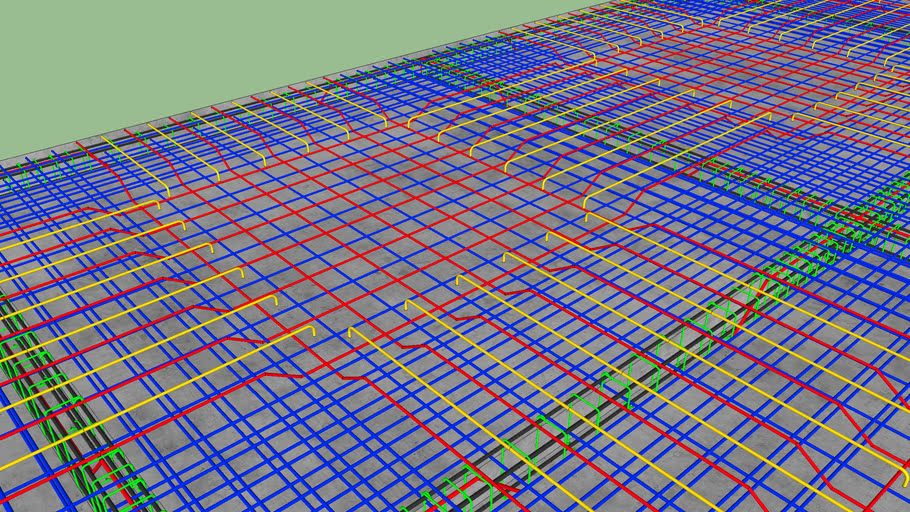The width and height of the screenshot is (910, 512).
Task: Click the red stirrups inside the right-side beam
Action: point(758,290)
